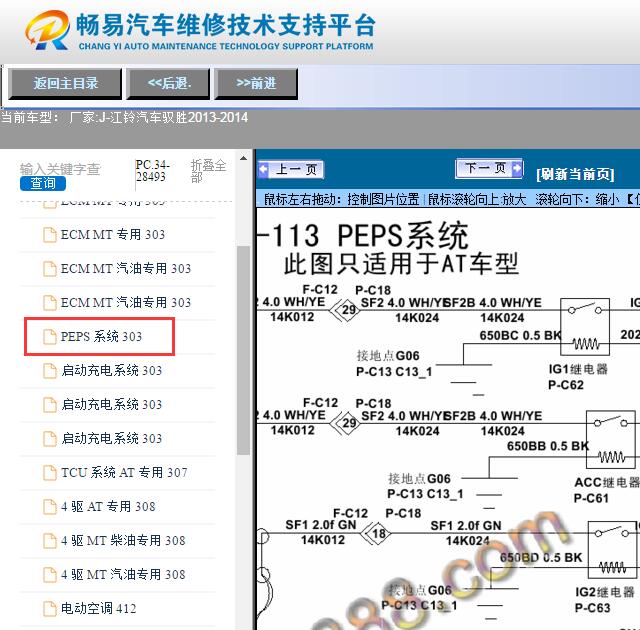Go forward with the >>前进 button

coord(256,84)
